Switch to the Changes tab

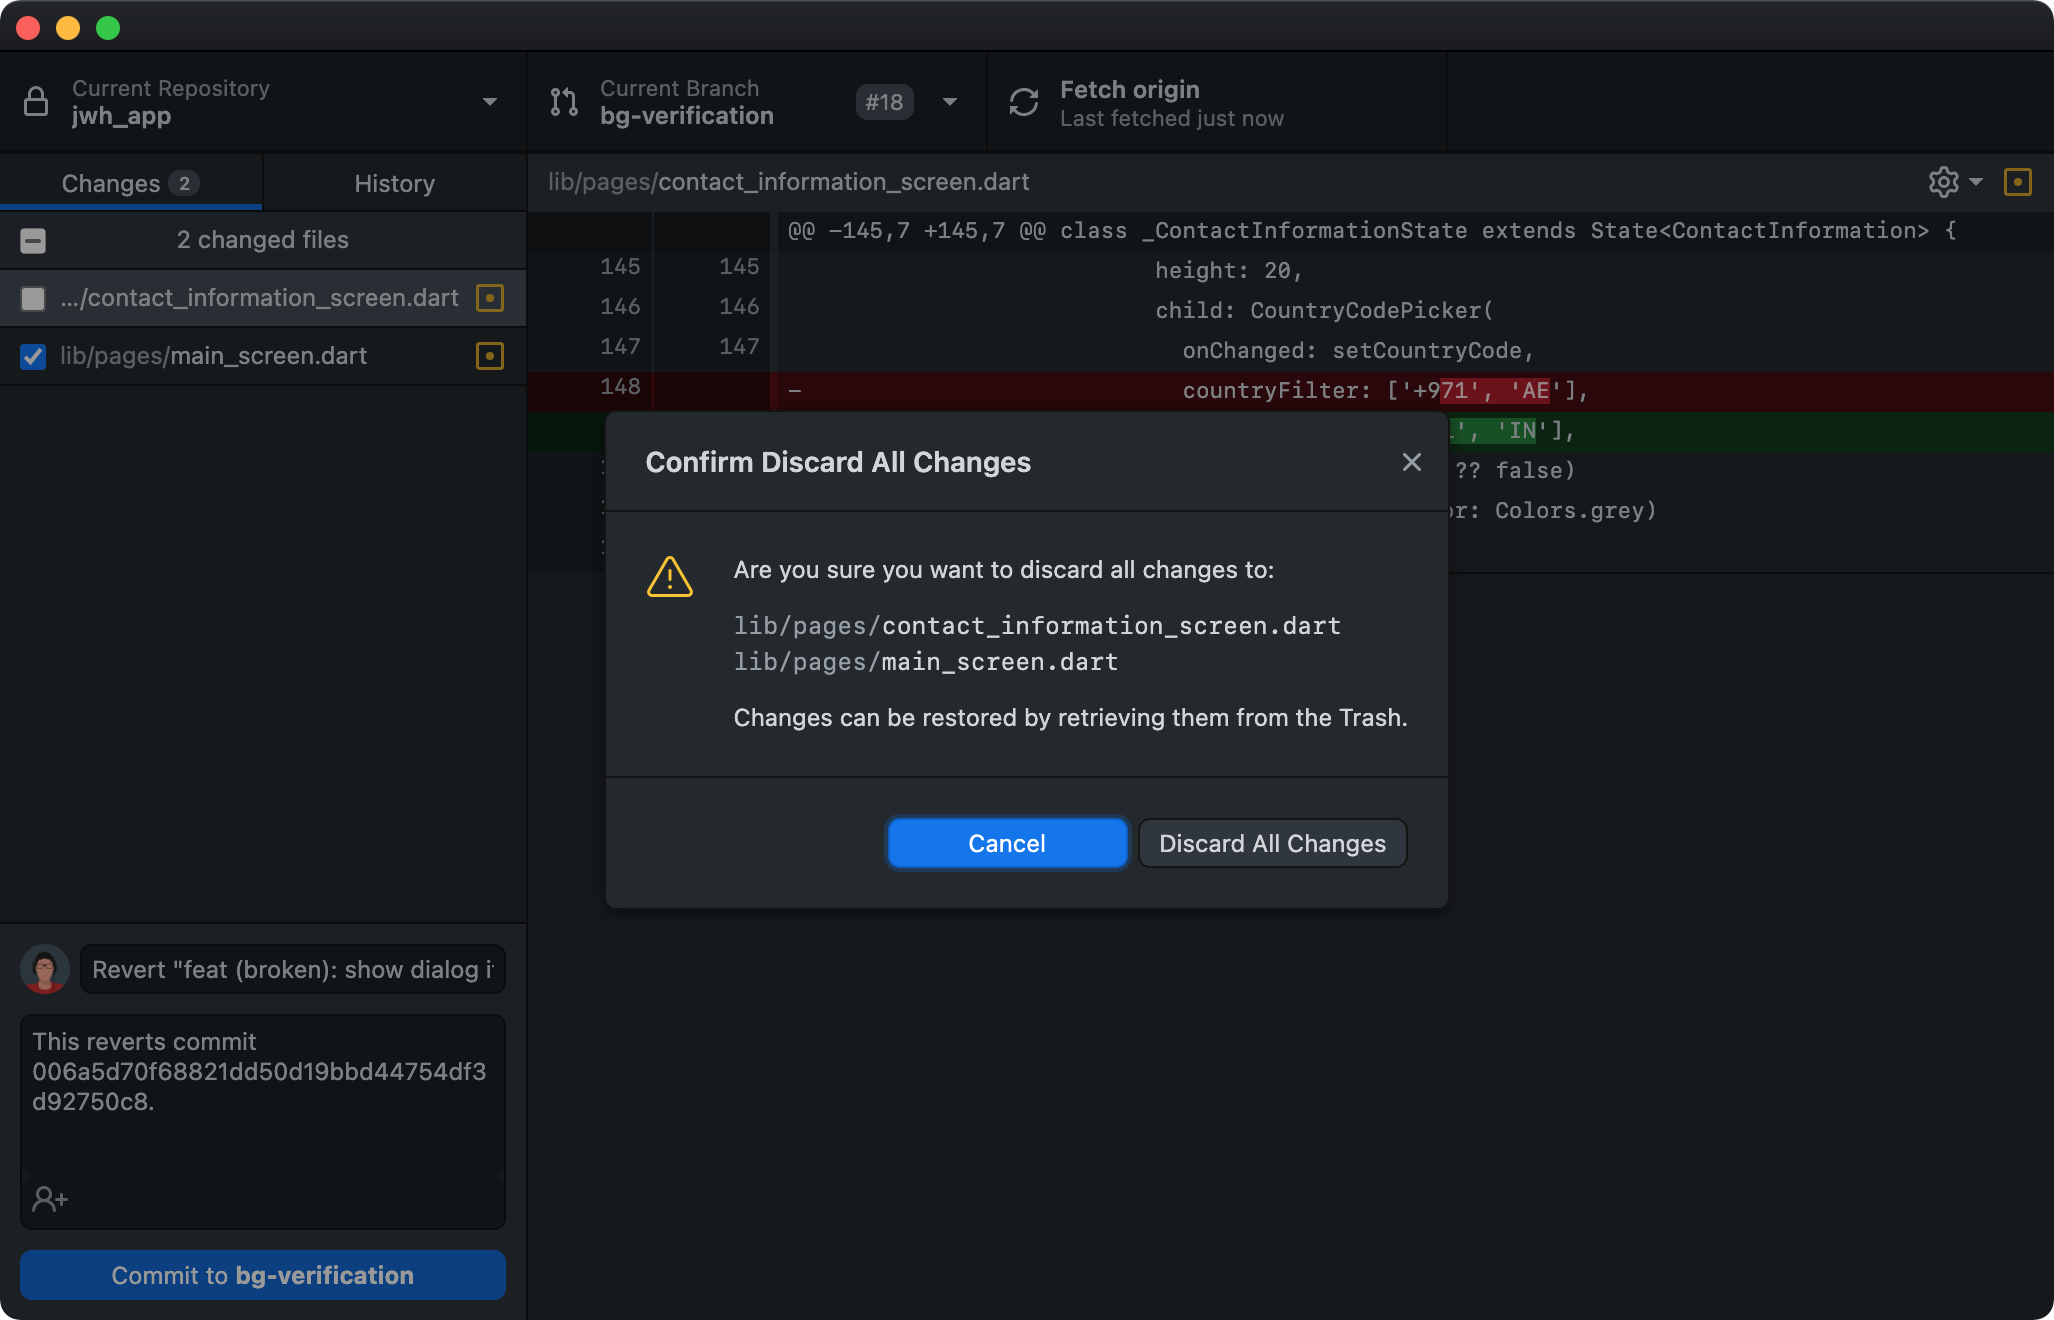pyautogui.click(x=131, y=183)
